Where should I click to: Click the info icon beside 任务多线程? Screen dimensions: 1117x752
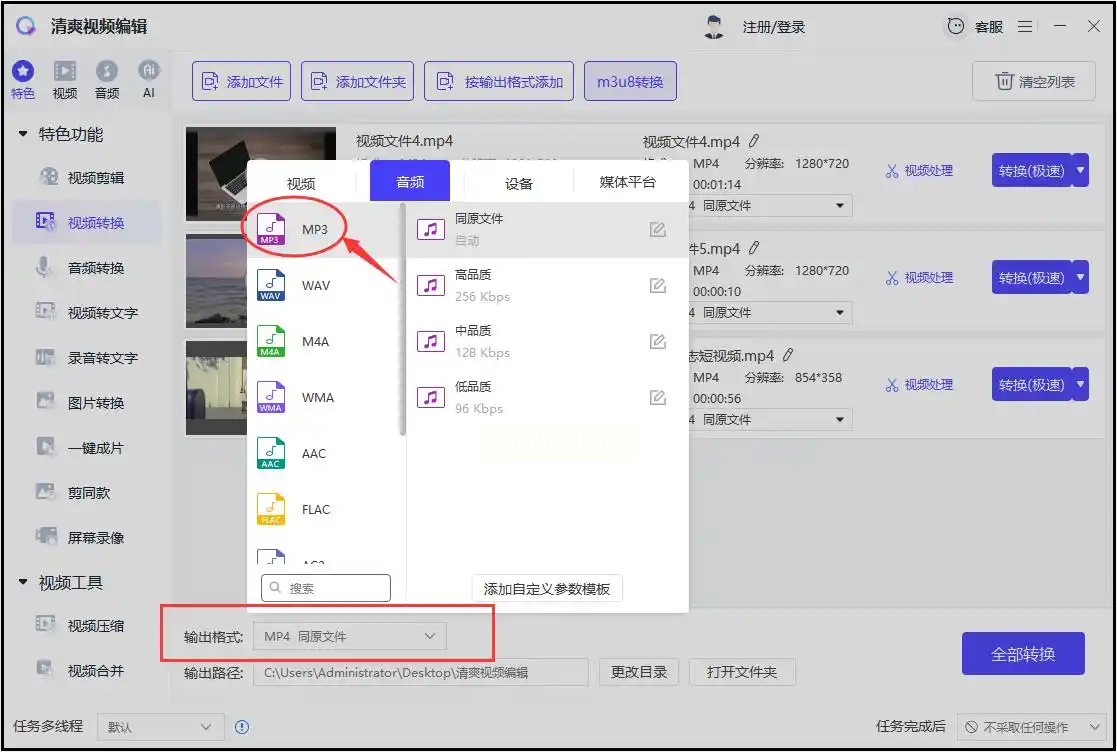[x=241, y=727]
